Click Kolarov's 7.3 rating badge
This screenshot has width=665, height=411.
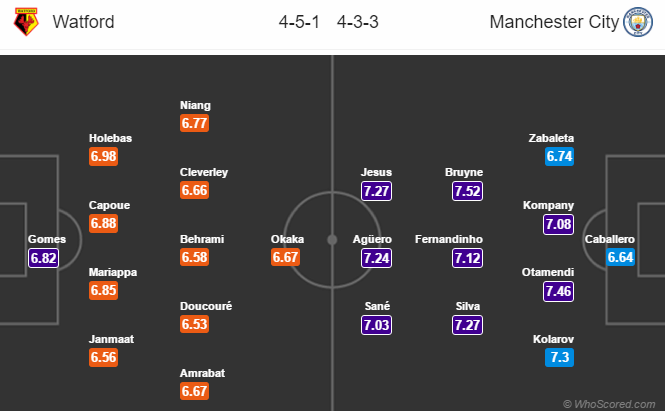(x=560, y=359)
